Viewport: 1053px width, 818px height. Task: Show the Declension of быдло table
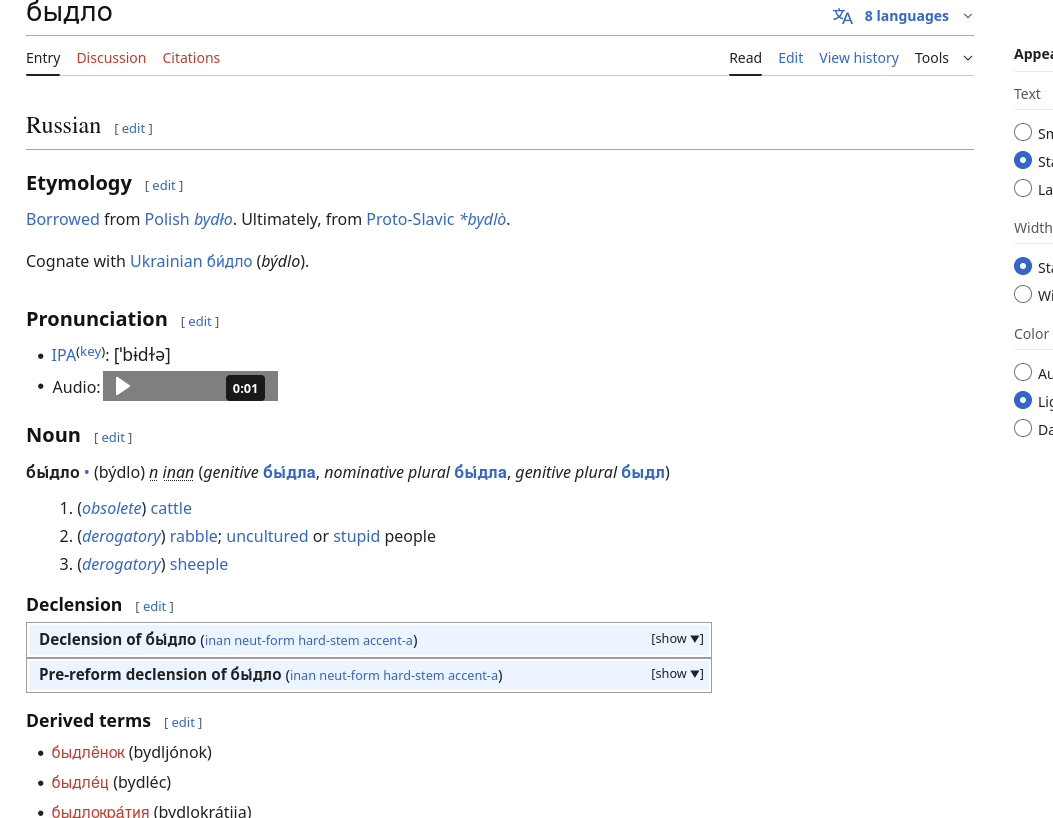coord(677,639)
